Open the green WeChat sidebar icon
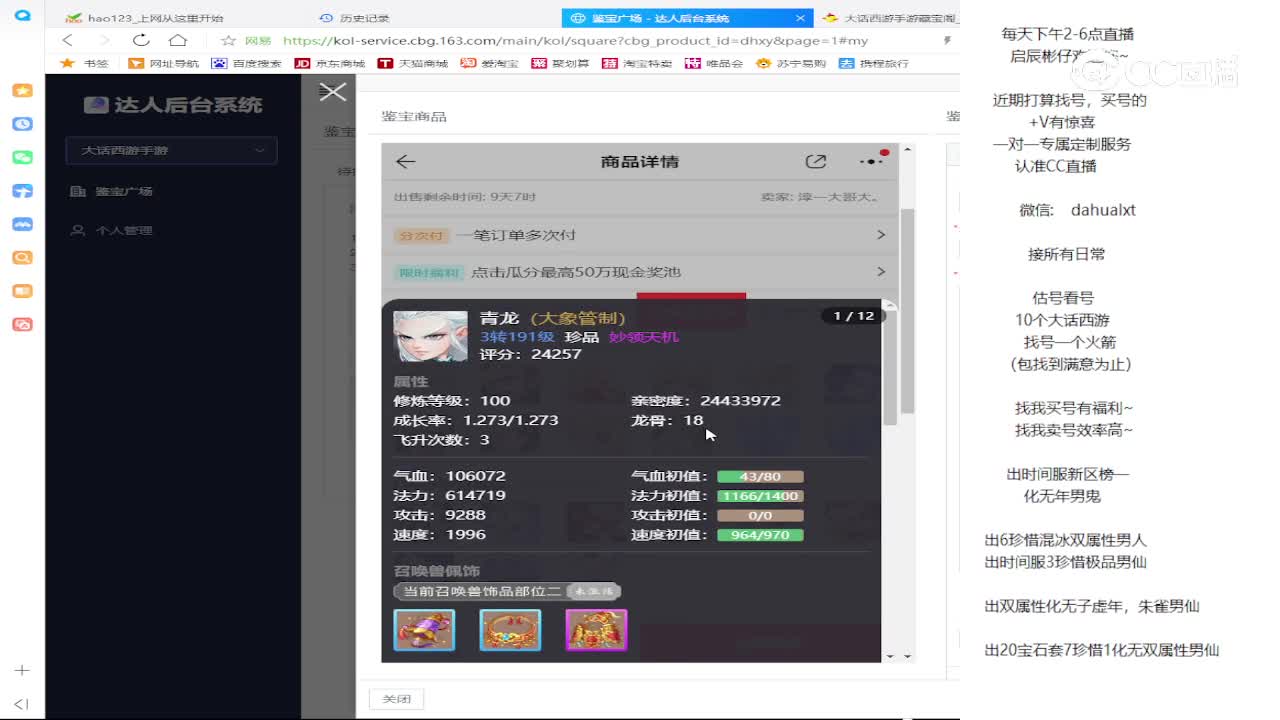Viewport: 1280px width, 720px height. point(22,157)
